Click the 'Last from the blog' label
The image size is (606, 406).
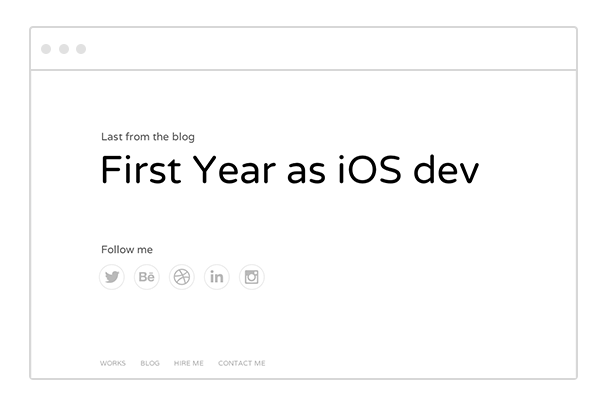pos(154,136)
